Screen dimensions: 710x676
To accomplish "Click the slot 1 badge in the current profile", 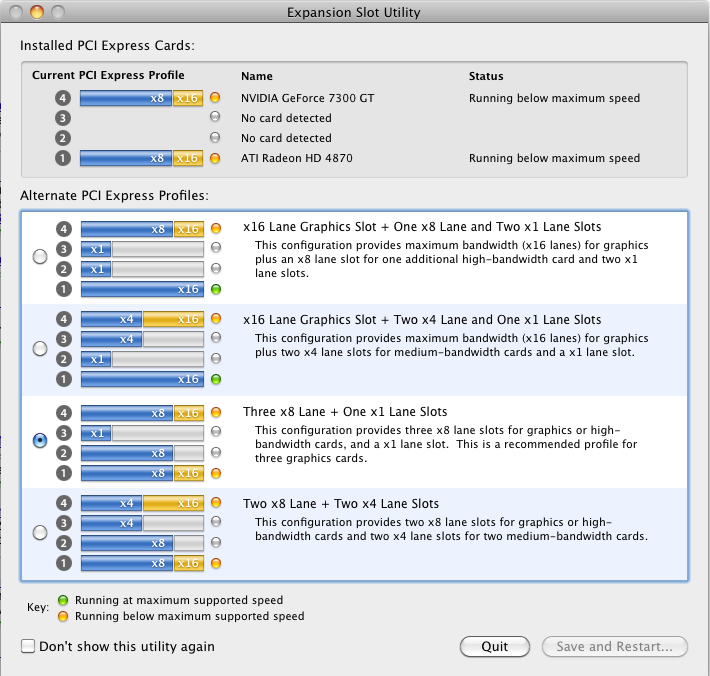I will pyautogui.click(x=63, y=158).
